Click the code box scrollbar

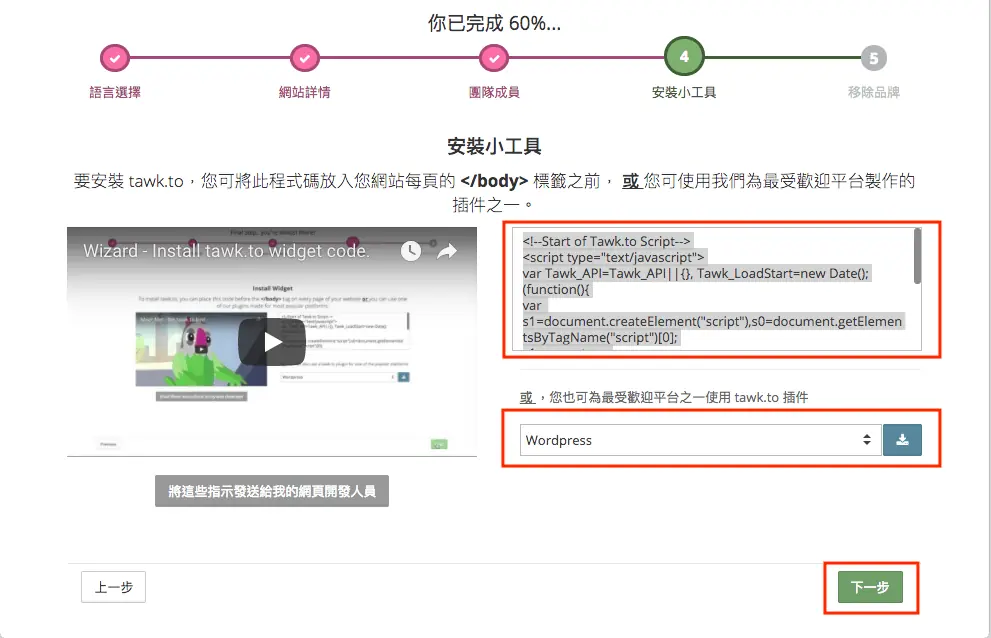tap(917, 256)
